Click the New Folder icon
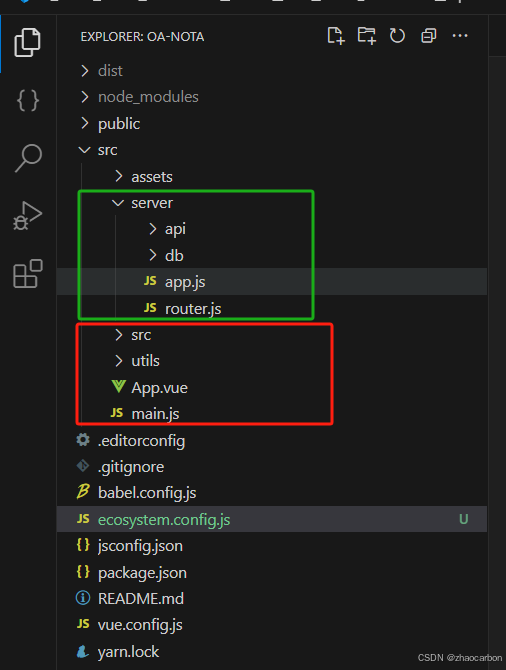506x670 pixels. (367, 36)
